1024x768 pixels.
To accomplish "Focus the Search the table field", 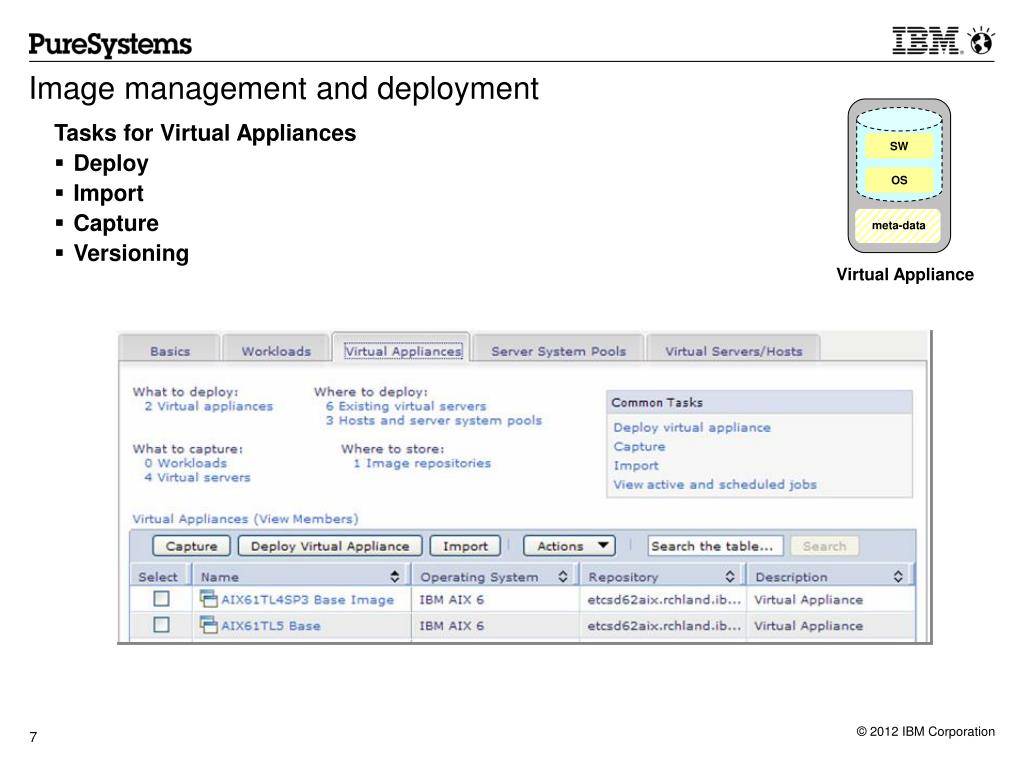I will [715, 546].
